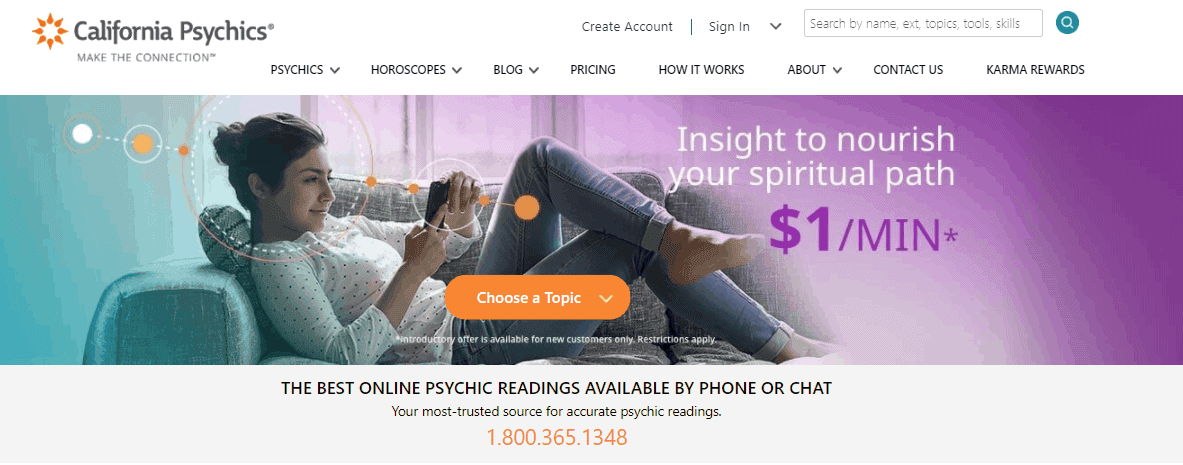Viewport: 1183px width, 465px height.
Task: Click the Choose a Topic button
Action: coord(537,297)
